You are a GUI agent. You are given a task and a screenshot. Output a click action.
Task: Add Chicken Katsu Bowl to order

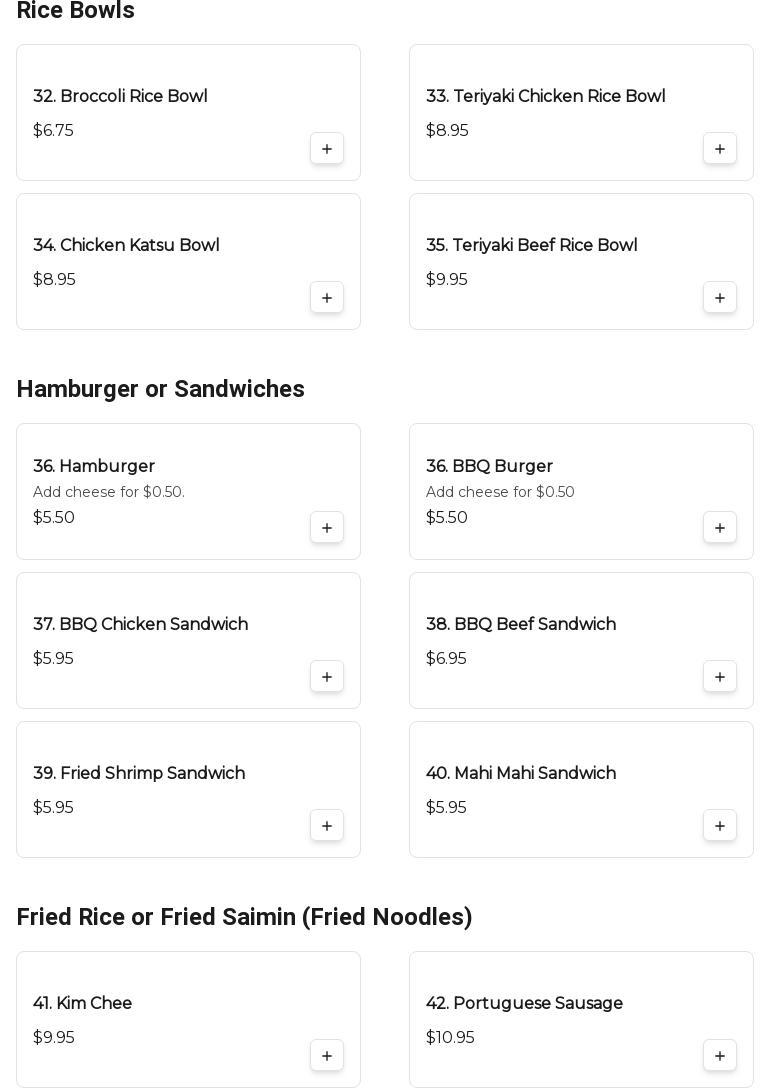pyautogui.click(x=327, y=298)
